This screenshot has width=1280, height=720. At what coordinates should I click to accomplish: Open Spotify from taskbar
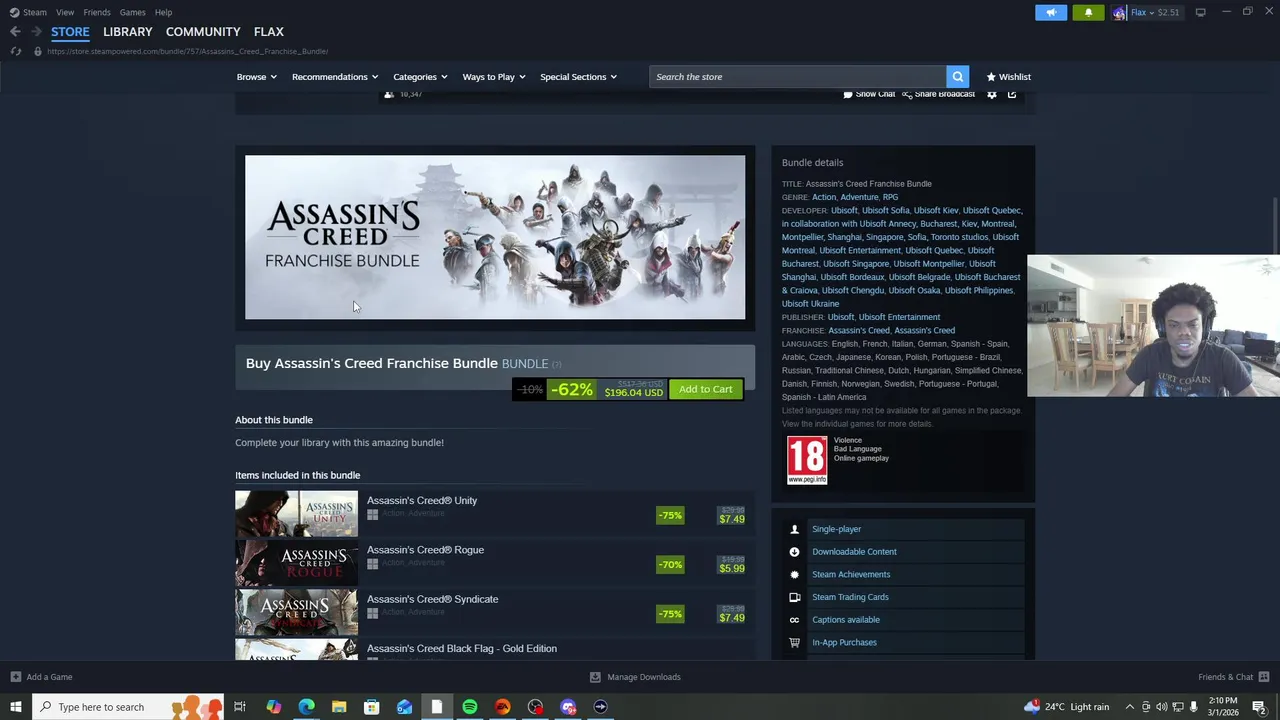pos(470,707)
